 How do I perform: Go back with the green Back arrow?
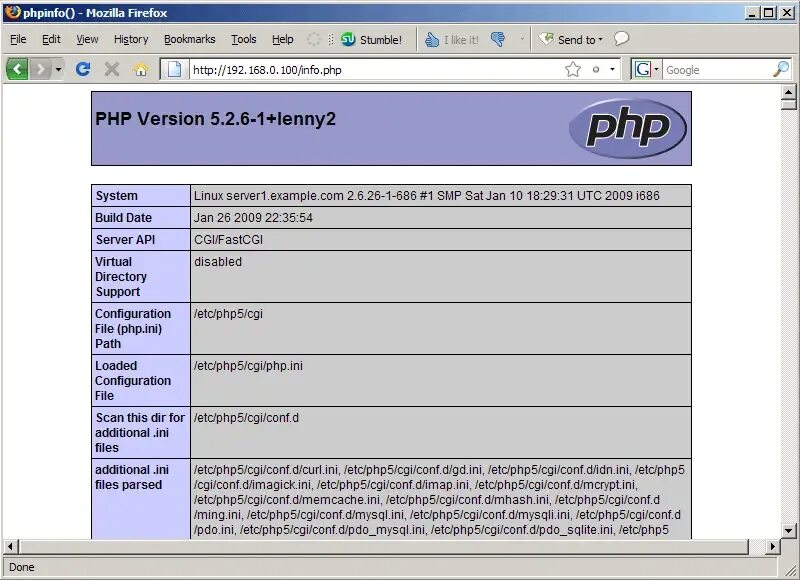coord(17,69)
